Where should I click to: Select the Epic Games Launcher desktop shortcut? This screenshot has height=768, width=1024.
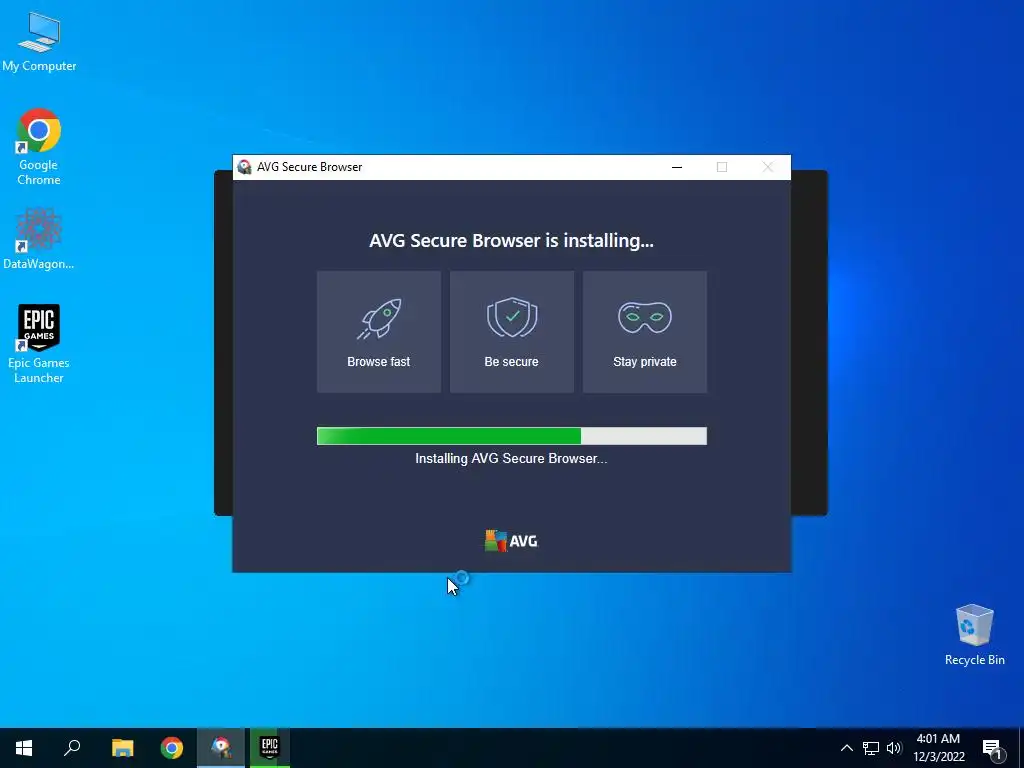tap(39, 344)
